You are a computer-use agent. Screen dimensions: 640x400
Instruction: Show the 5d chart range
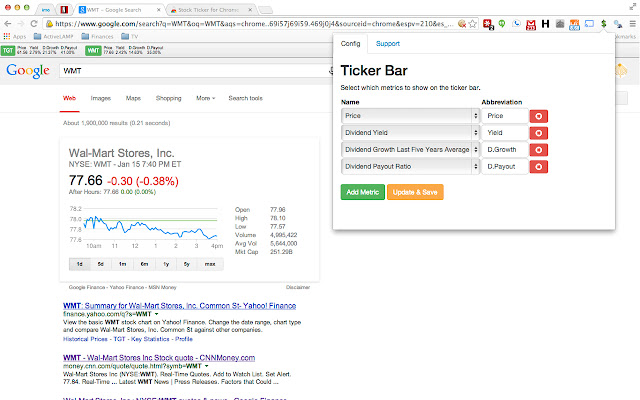100,264
